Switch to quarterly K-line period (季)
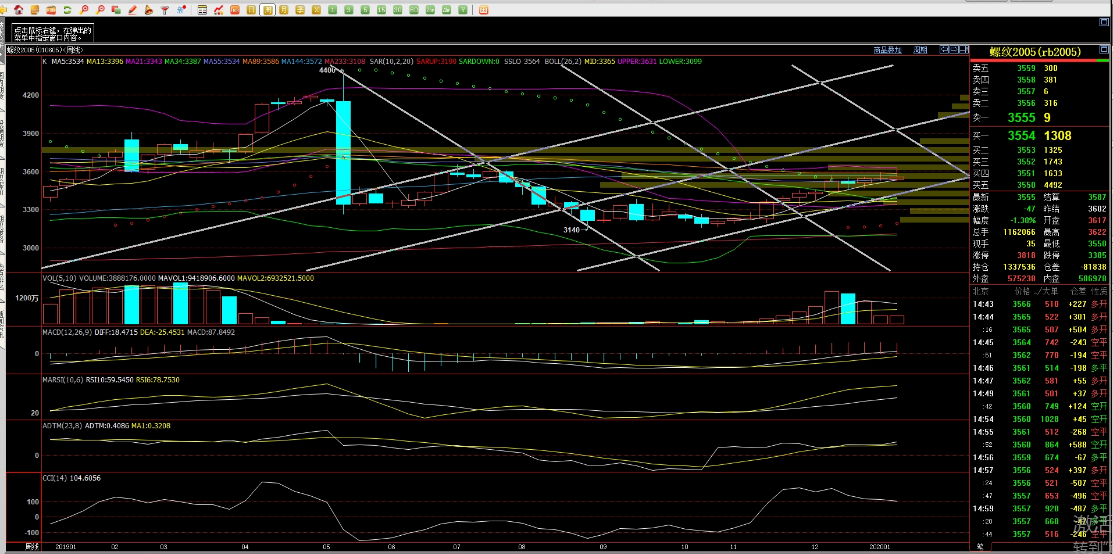This screenshot has width=1113, height=554. (x=300, y=10)
